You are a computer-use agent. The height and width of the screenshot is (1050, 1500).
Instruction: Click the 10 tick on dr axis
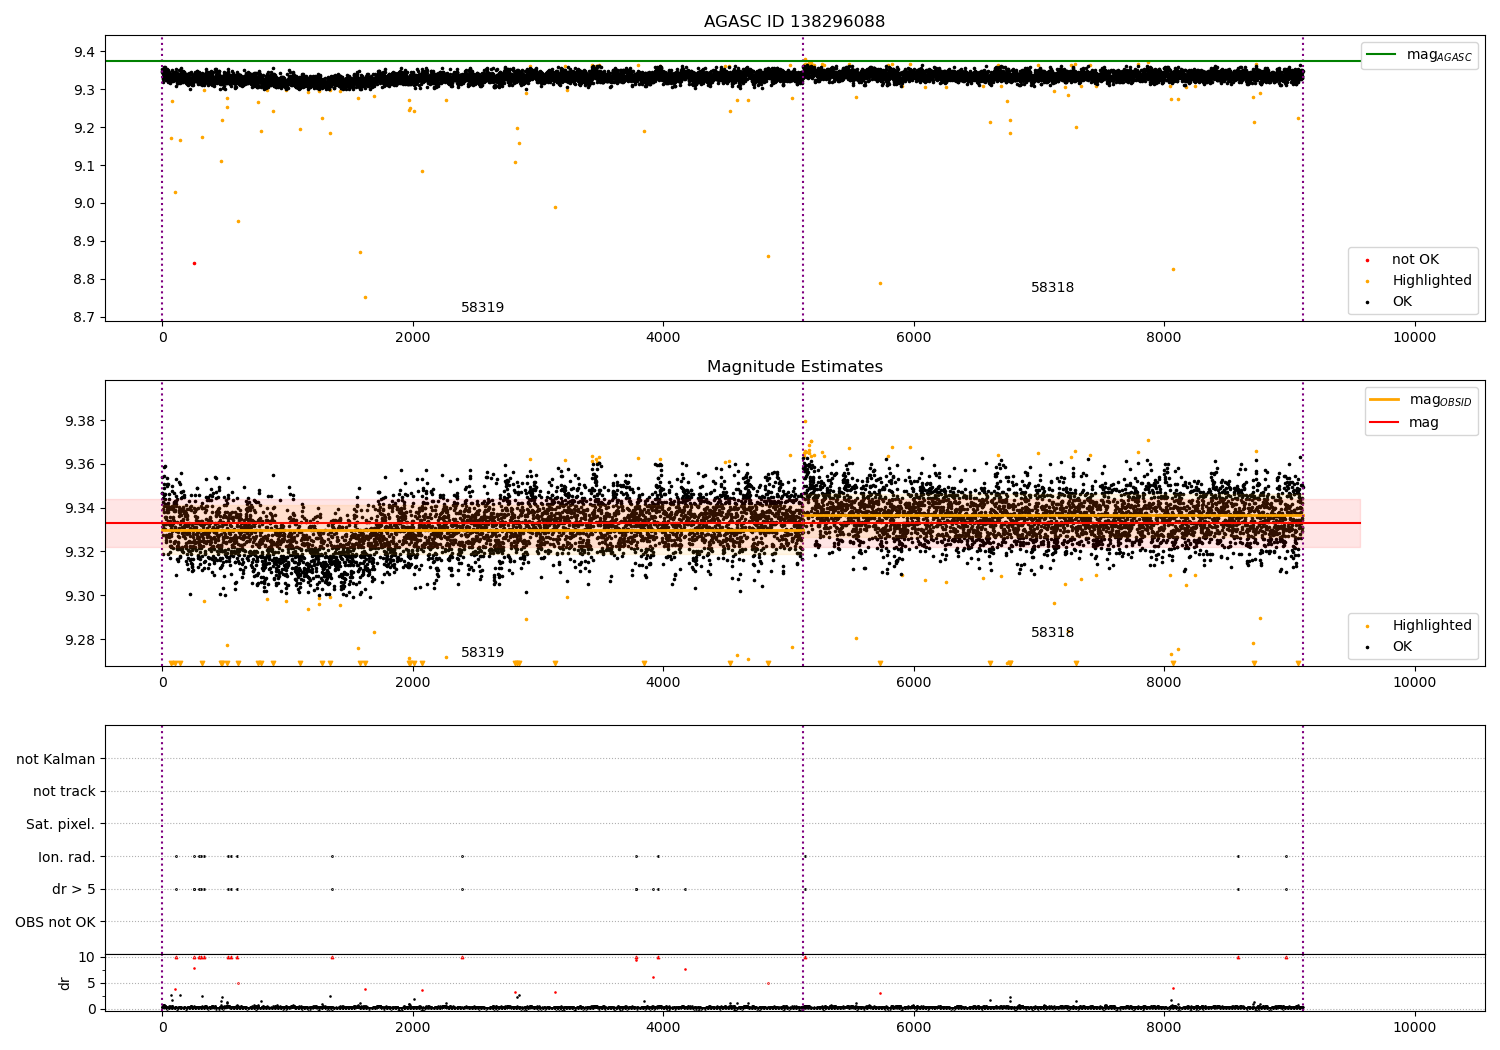point(87,957)
